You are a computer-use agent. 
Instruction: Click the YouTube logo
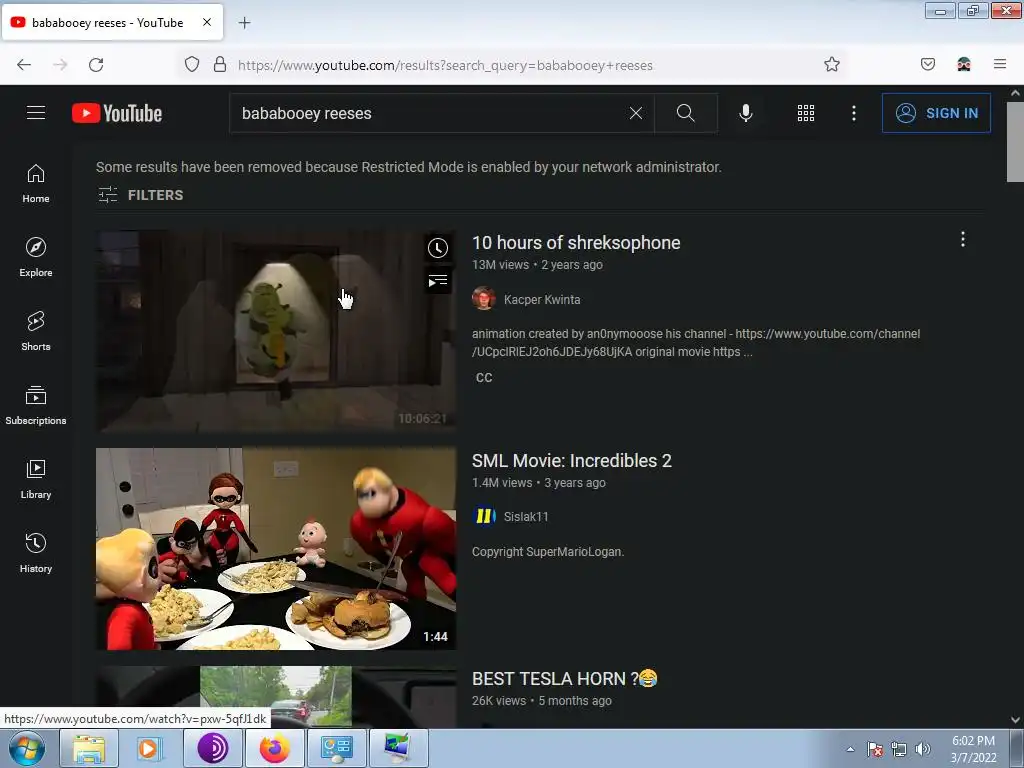coord(117,113)
